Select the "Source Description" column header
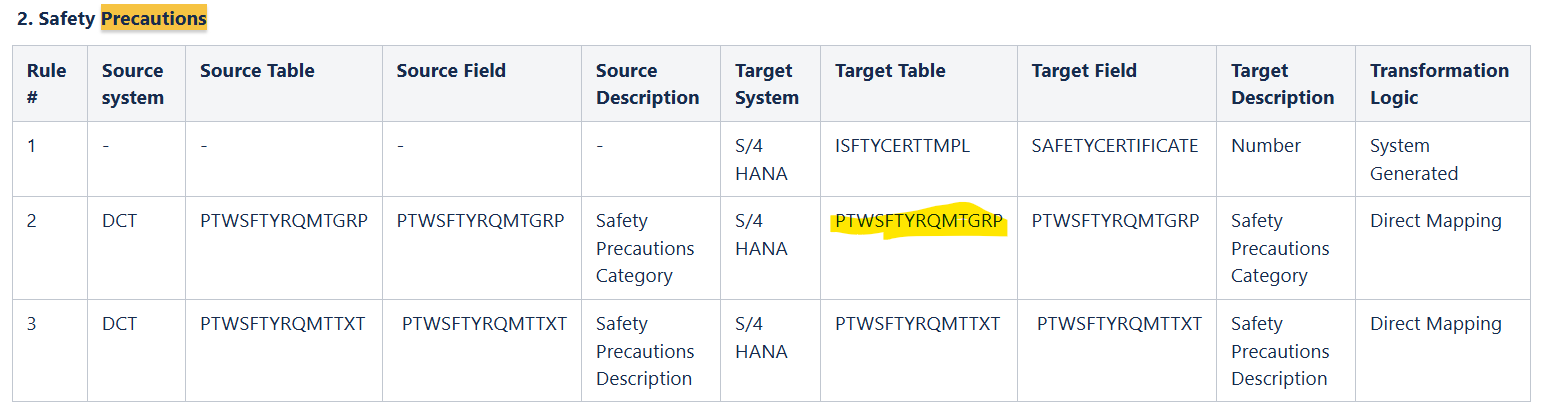Image resolution: width=1545 pixels, height=417 pixels. [x=647, y=84]
